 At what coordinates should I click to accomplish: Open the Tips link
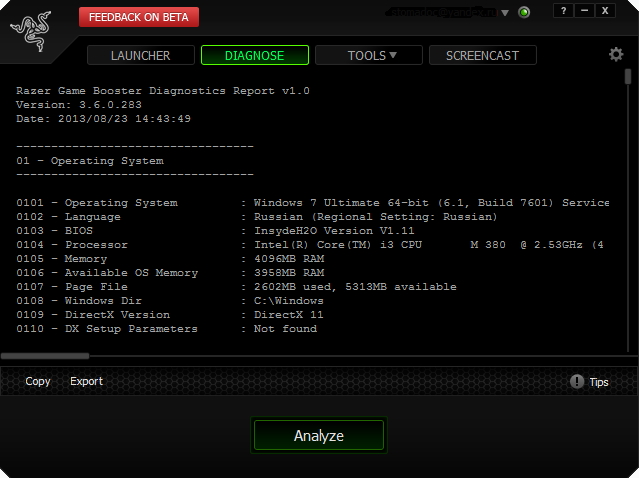[x=599, y=382]
